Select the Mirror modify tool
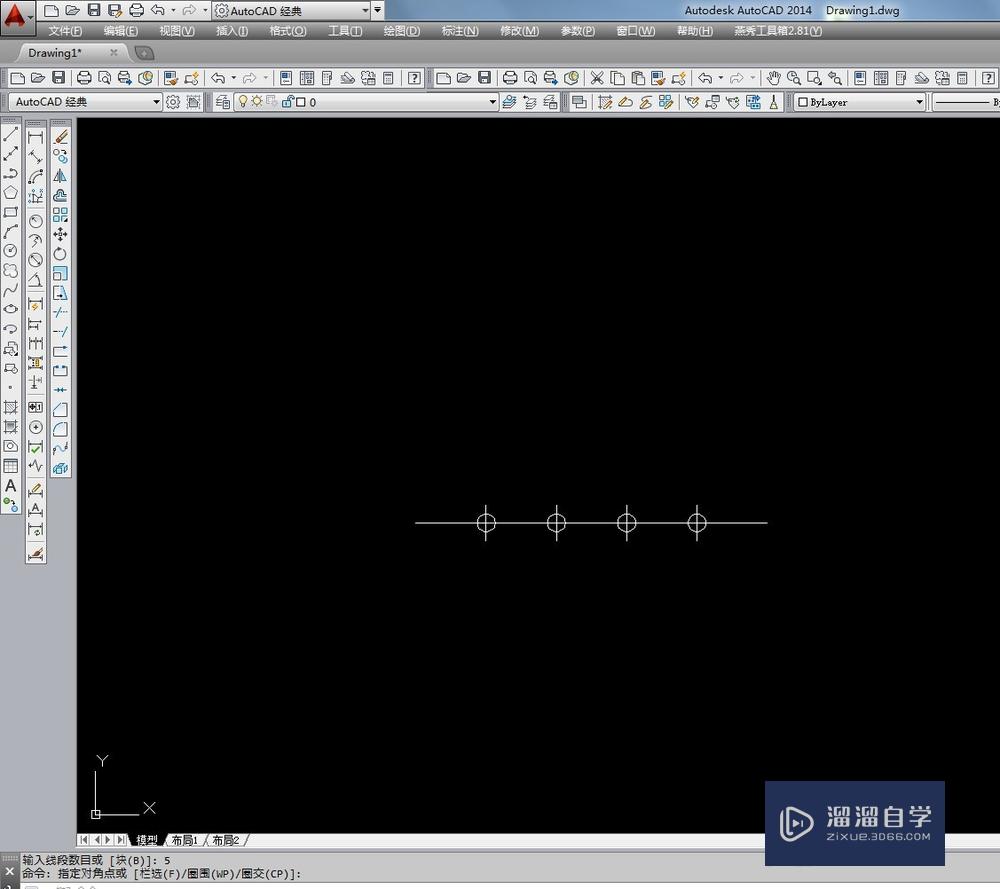 pos(61,176)
